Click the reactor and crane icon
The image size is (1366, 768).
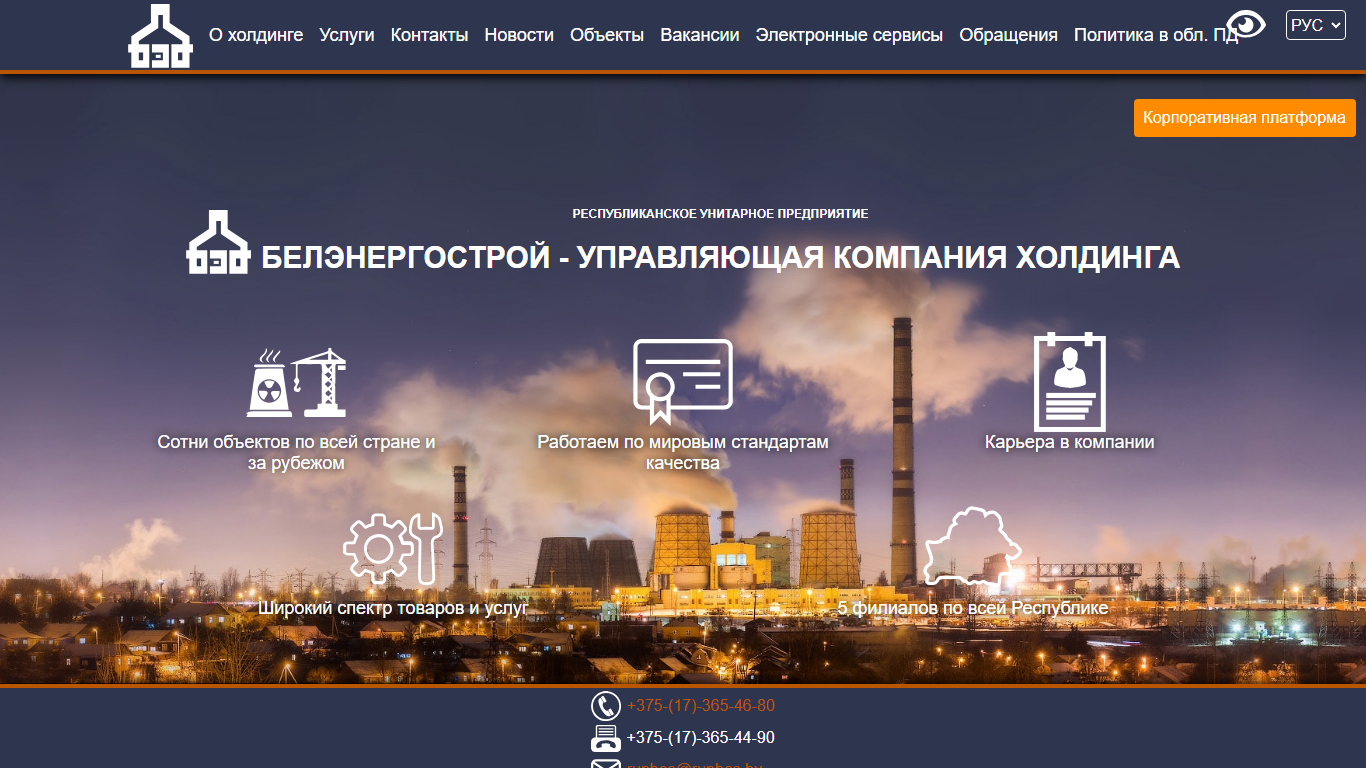tap(296, 383)
